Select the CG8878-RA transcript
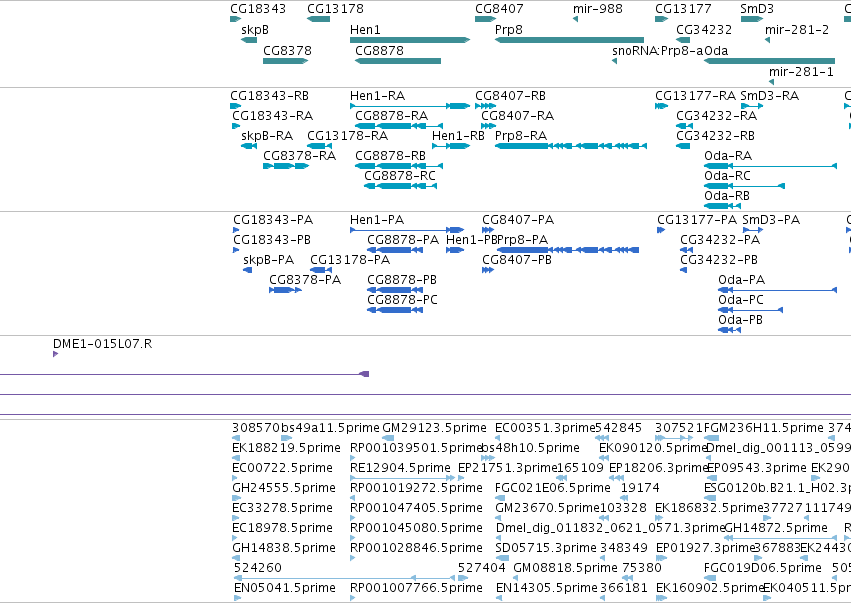This screenshot has width=851, height=603. point(399,126)
